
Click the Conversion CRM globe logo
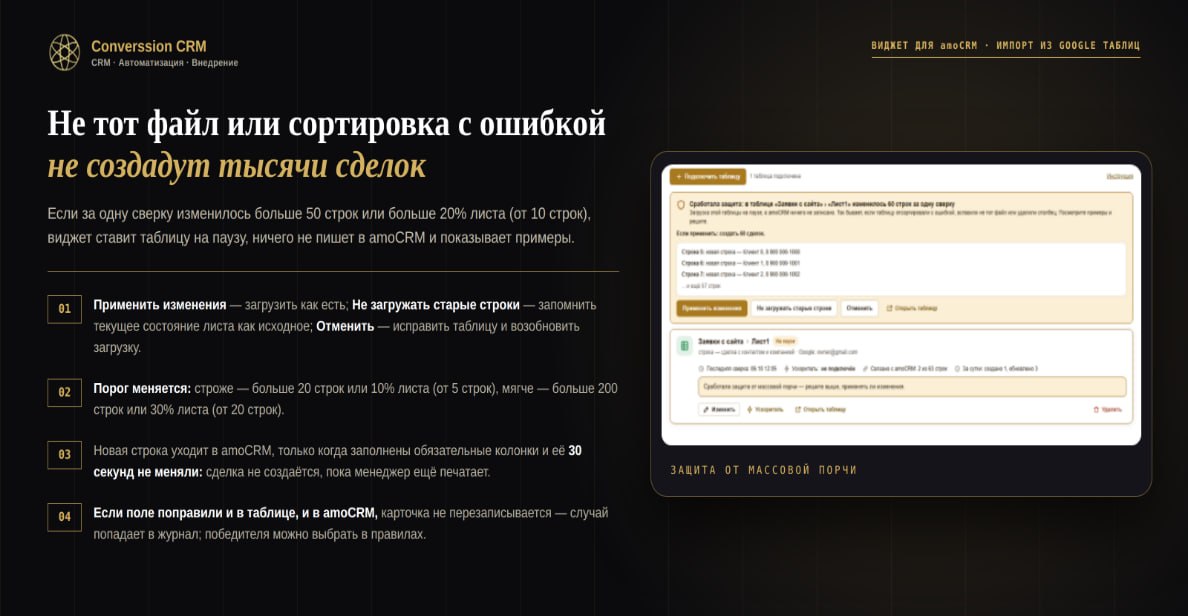(x=64, y=52)
